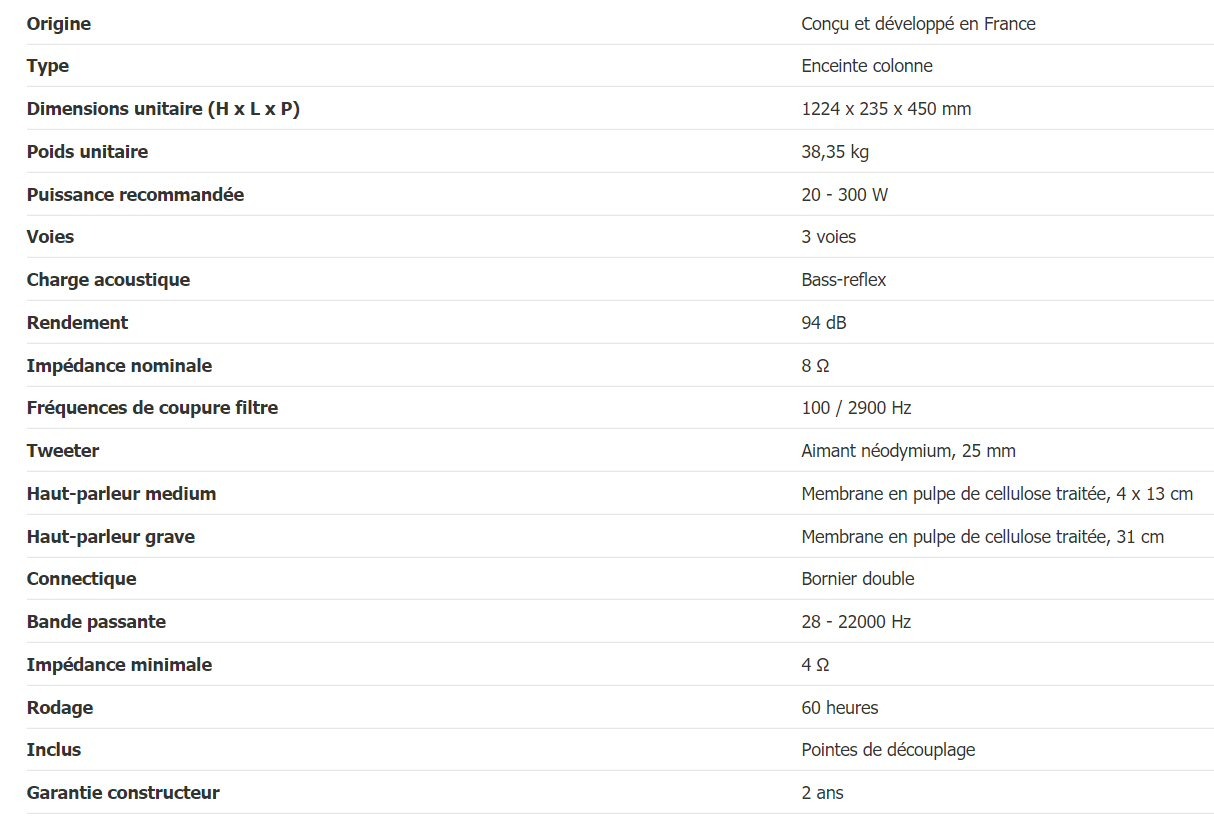Click the "28 - 22000 Hz" value

pyautogui.click(x=856, y=622)
